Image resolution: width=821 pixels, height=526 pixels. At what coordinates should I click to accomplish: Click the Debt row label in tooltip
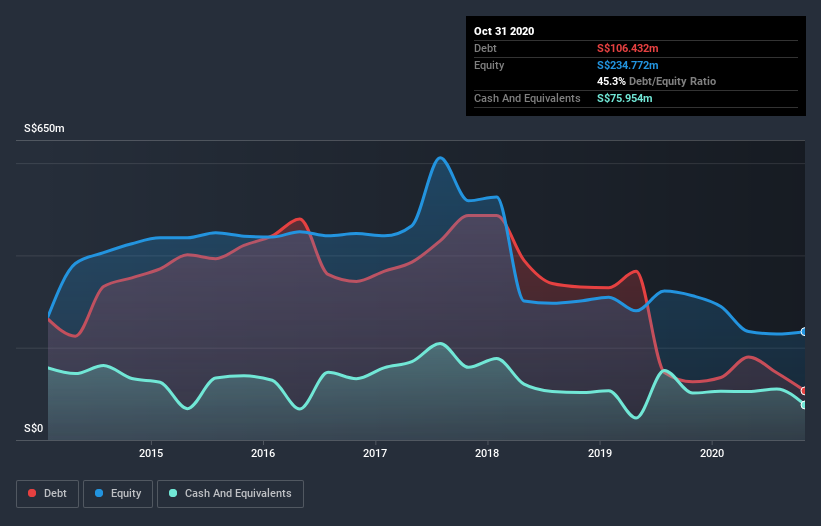pos(485,48)
